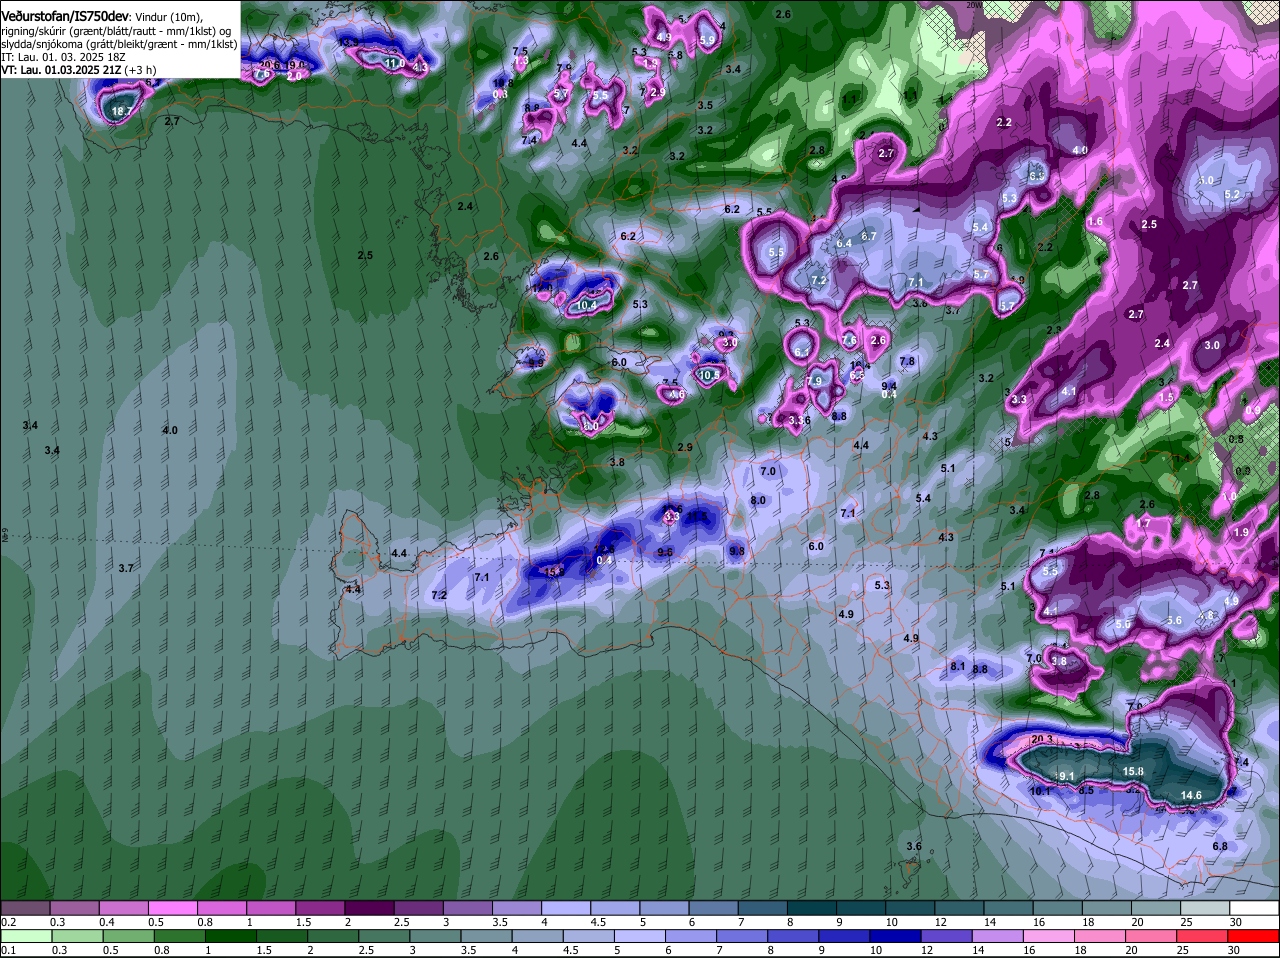The height and width of the screenshot is (958, 1280).
Task: Click the 6.7 value on the map
Action: point(868,236)
